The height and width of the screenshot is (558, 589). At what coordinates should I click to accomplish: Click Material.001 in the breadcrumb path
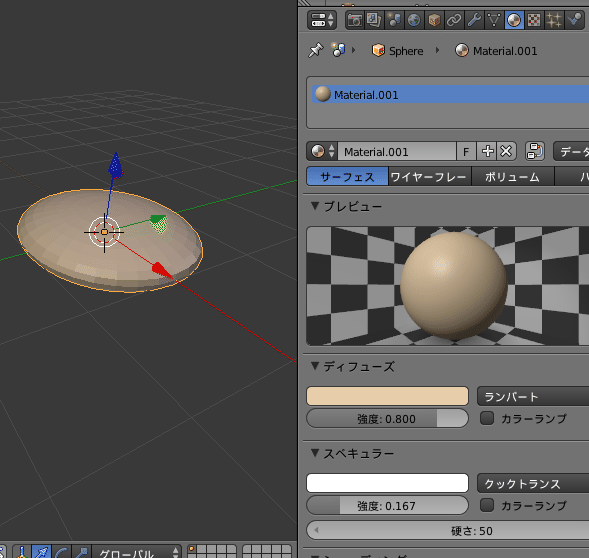[496, 51]
